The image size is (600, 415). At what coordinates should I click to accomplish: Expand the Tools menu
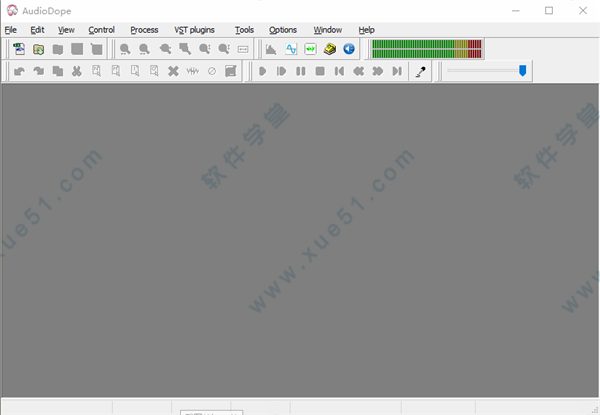point(244,30)
